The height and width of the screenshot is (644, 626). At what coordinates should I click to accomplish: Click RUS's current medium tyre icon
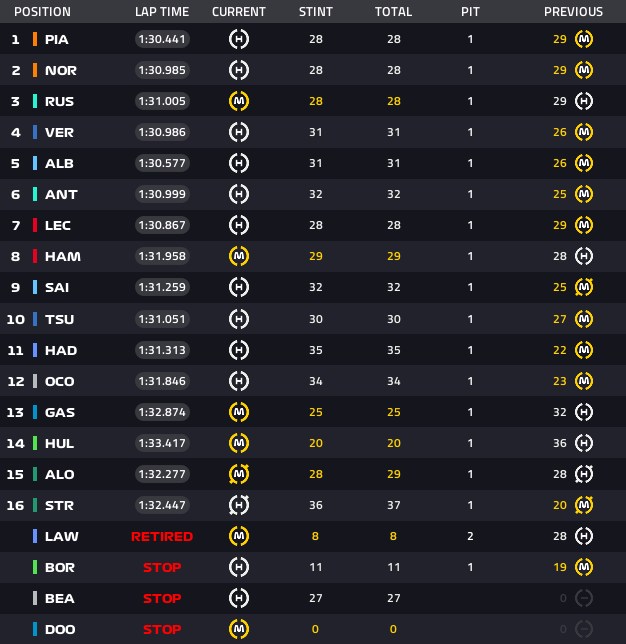pyautogui.click(x=239, y=101)
